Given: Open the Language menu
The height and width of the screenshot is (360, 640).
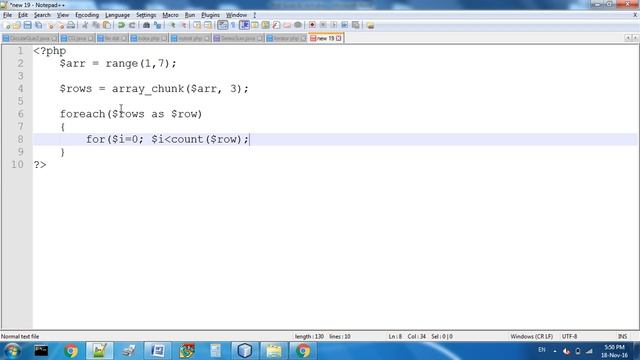Looking at the screenshot, I should click(118, 15).
